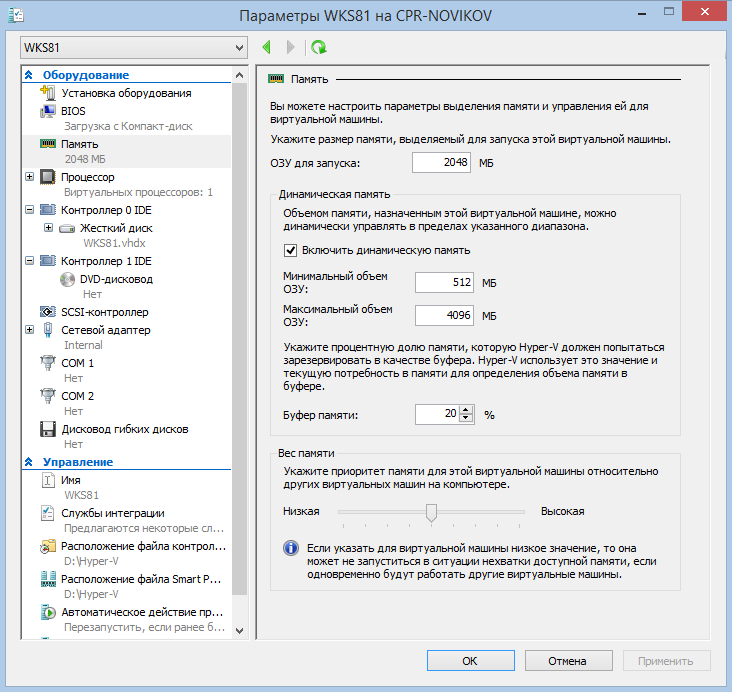
Task: Click the Вес памяти priority slider handle
Action: (431, 512)
